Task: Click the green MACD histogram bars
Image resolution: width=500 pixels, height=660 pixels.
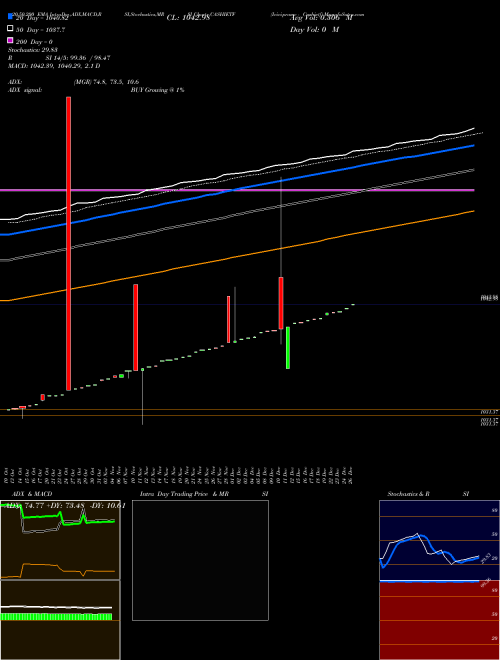Action: [56, 617]
